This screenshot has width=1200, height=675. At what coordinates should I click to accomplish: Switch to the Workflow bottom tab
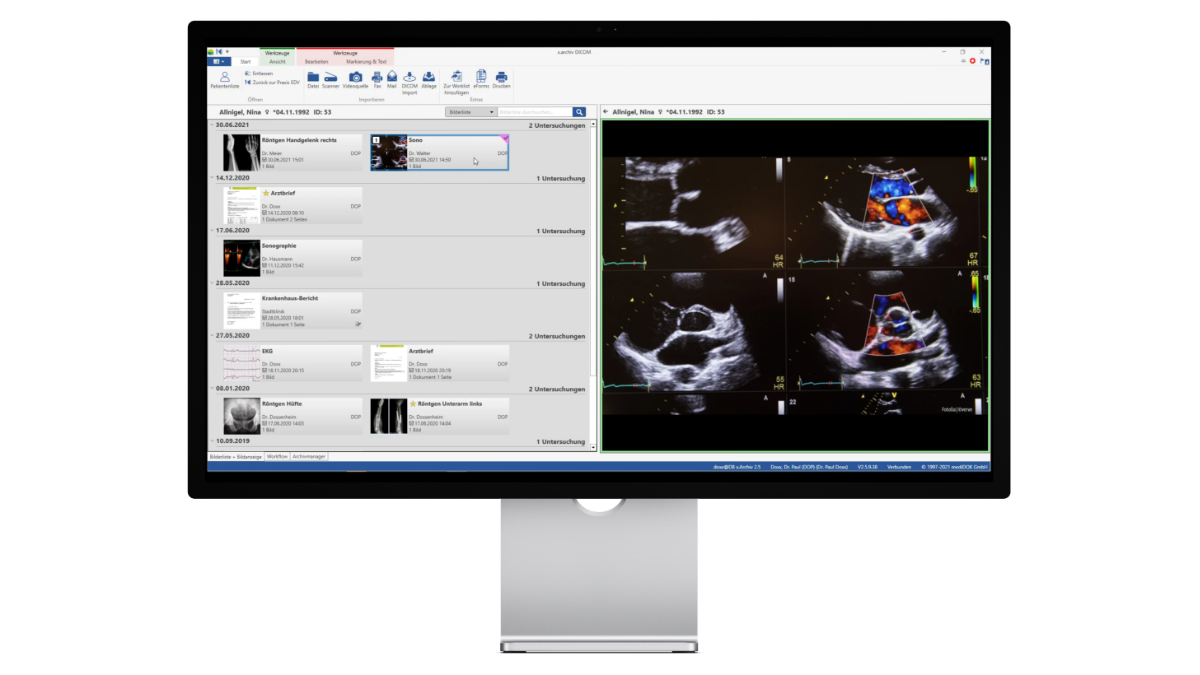point(277,457)
